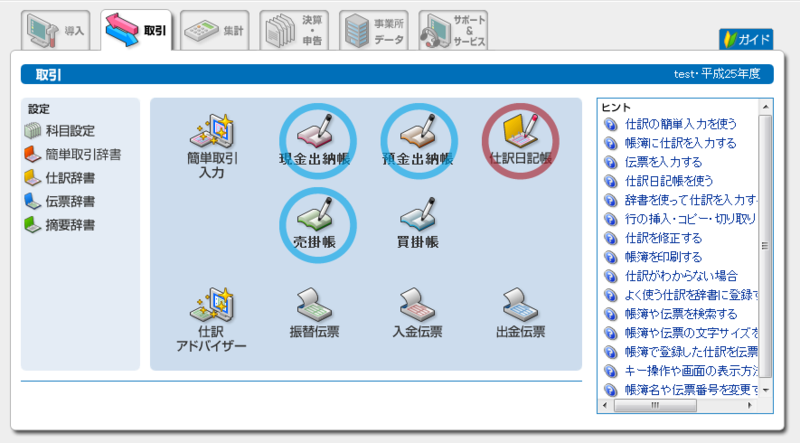Viewport: 800px width, 443px height.
Task: Open the 売掛帳 ledger icon
Action: pyautogui.click(x=315, y=225)
